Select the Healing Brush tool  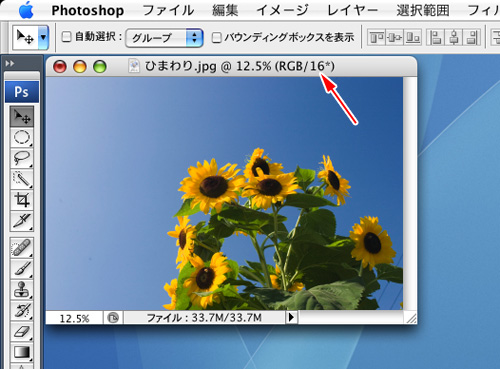coord(22,248)
